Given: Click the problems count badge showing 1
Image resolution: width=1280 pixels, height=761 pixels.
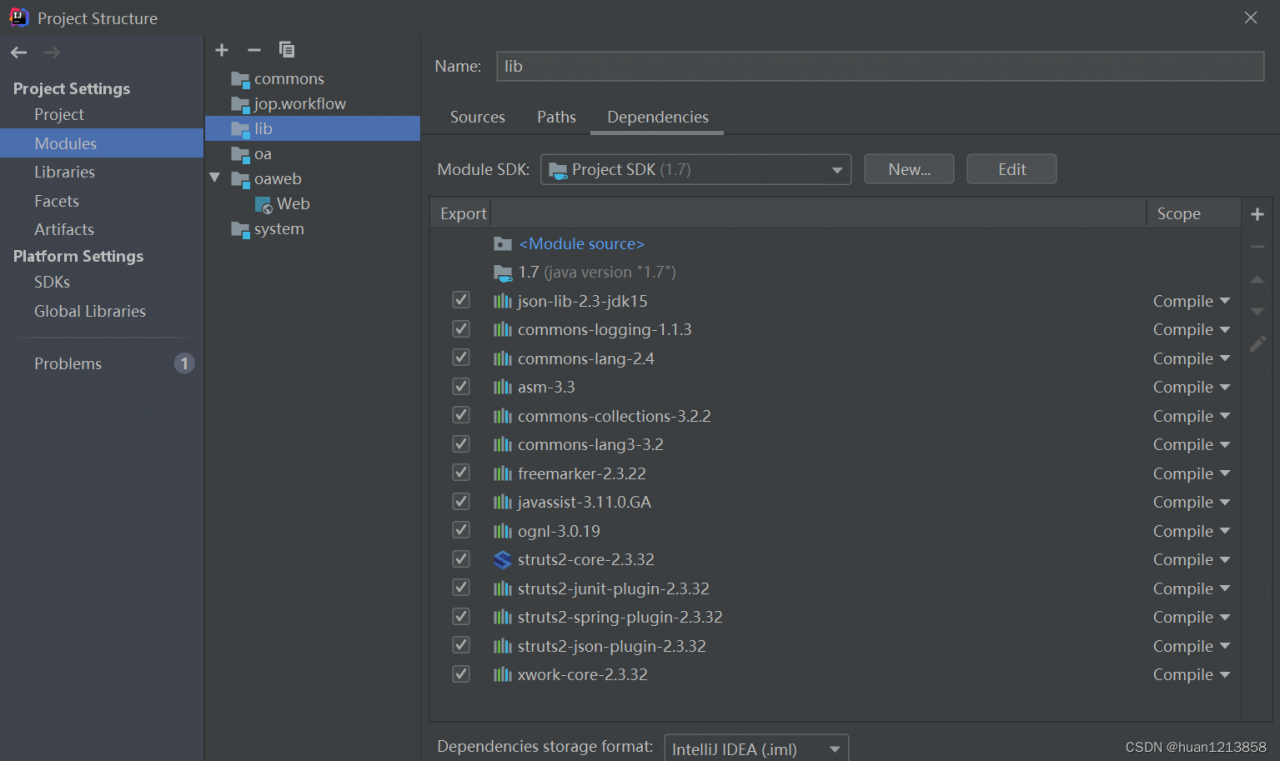Looking at the screenshot, I should tap(184, 363).
